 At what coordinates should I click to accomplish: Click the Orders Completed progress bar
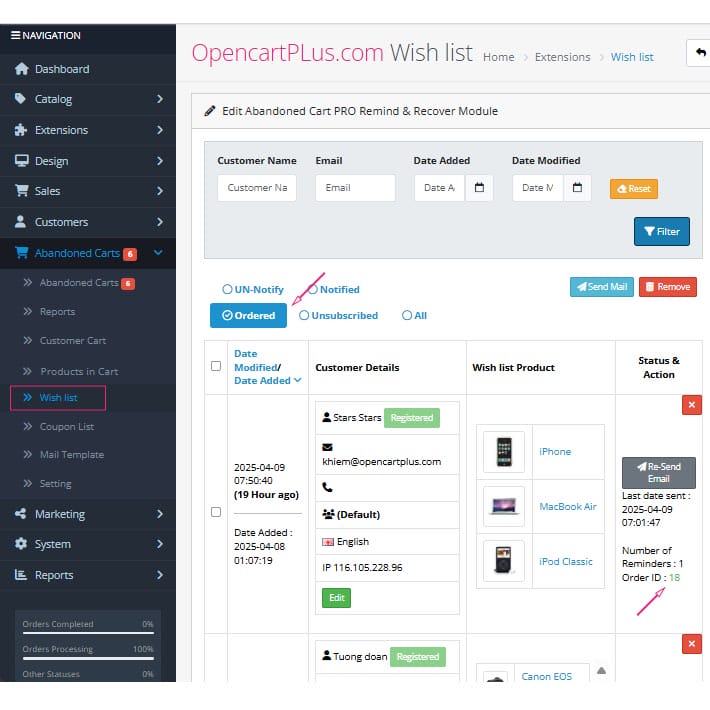pos(88,633)
